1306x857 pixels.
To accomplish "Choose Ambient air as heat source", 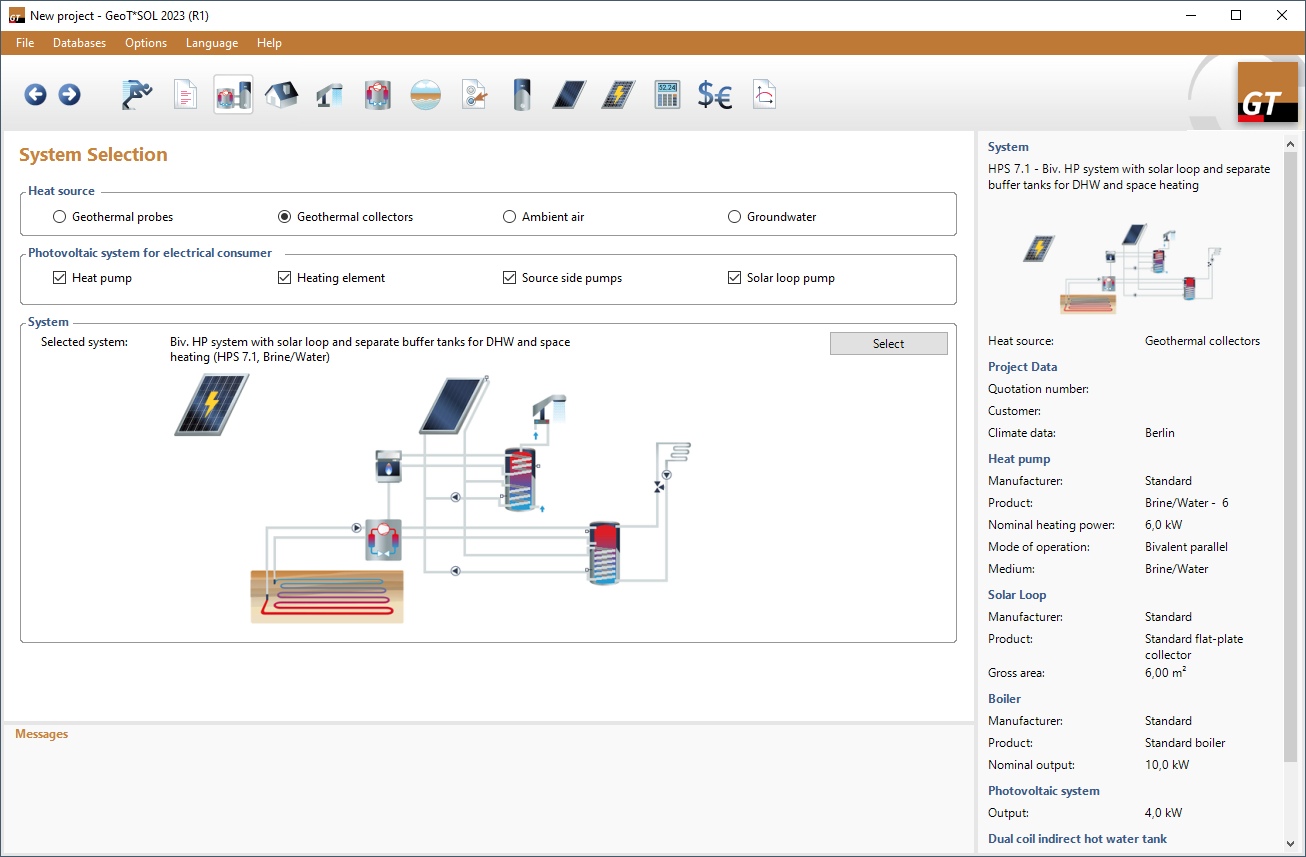I will [509, 216].
